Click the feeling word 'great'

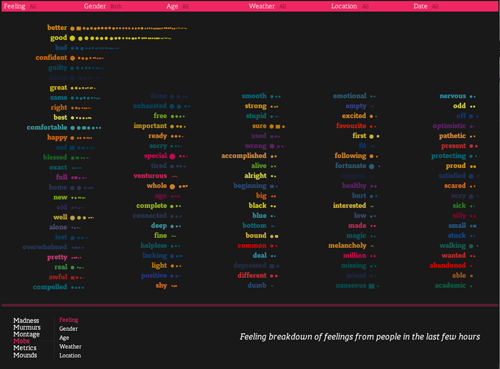58,88
